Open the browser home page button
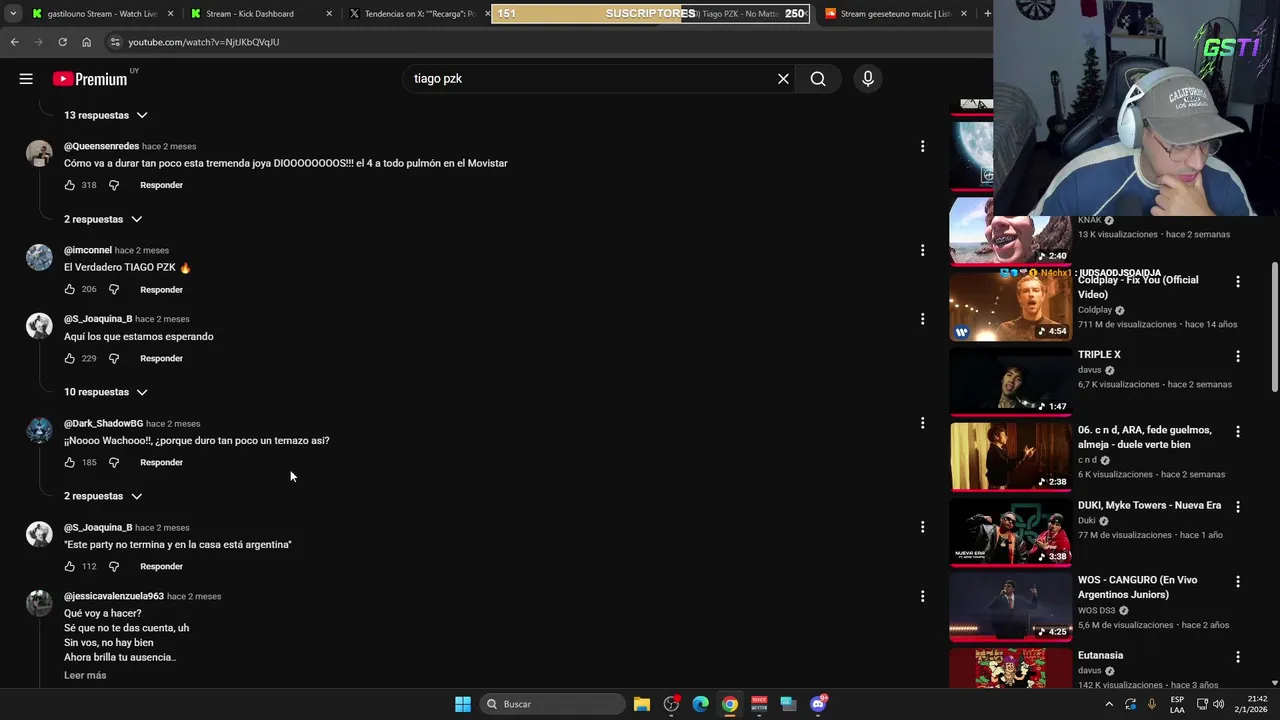Screen dimensions: 1280x720 (x=86, y=42)
